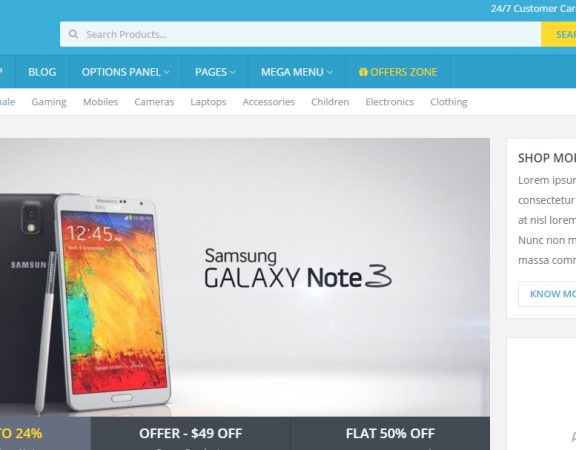This screenshot has width=576, height=450.
Task: View the Electronics category
Action: 389,102
